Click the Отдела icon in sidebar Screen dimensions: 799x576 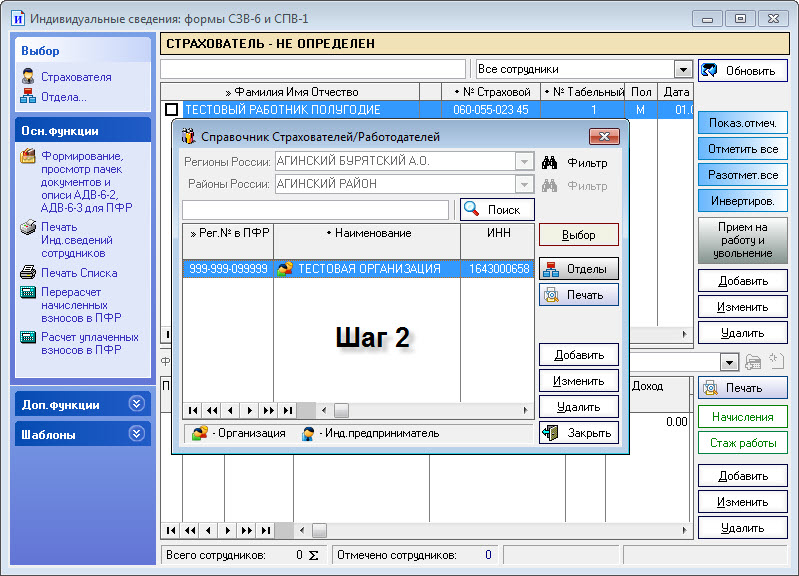[28, 97]
